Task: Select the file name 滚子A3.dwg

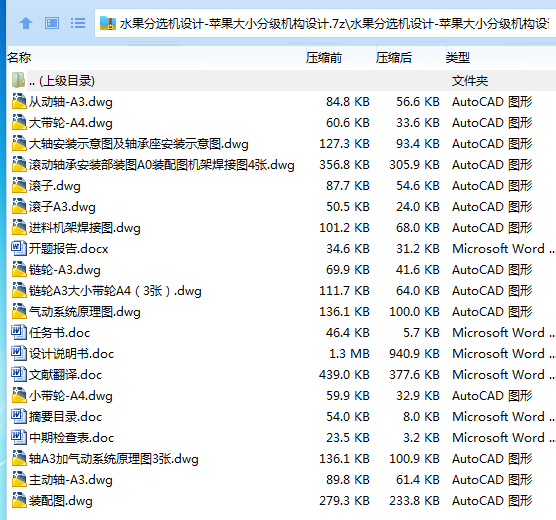Action: tap(62, 207)
